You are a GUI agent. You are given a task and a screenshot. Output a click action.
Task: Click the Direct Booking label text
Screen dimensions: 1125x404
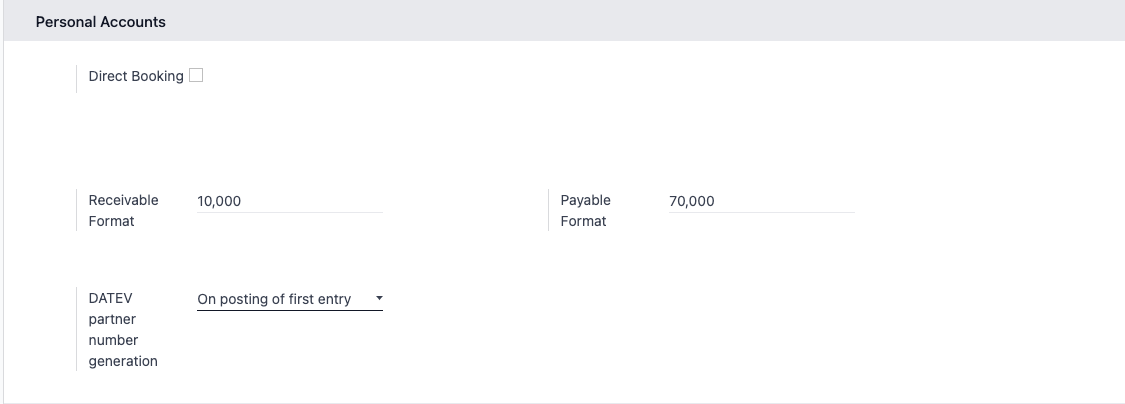click(136, 76)
